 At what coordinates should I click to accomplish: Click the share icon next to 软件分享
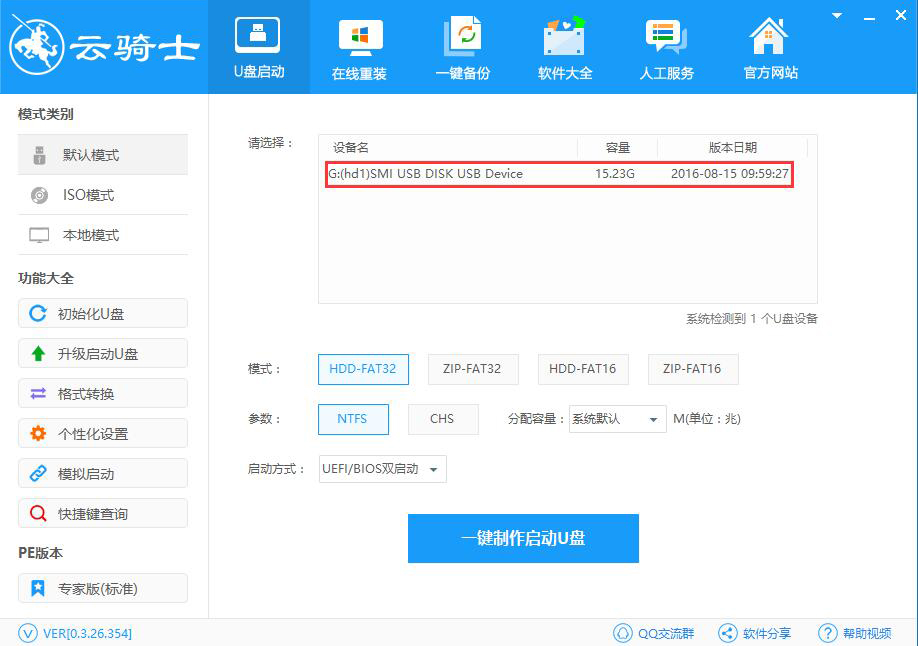[727, 633]
